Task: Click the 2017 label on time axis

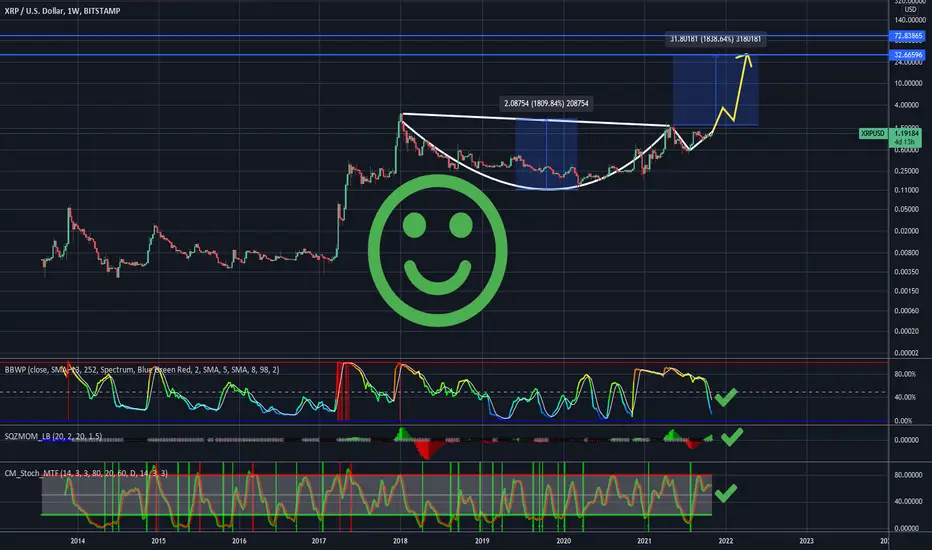Action: coord(319,541)
